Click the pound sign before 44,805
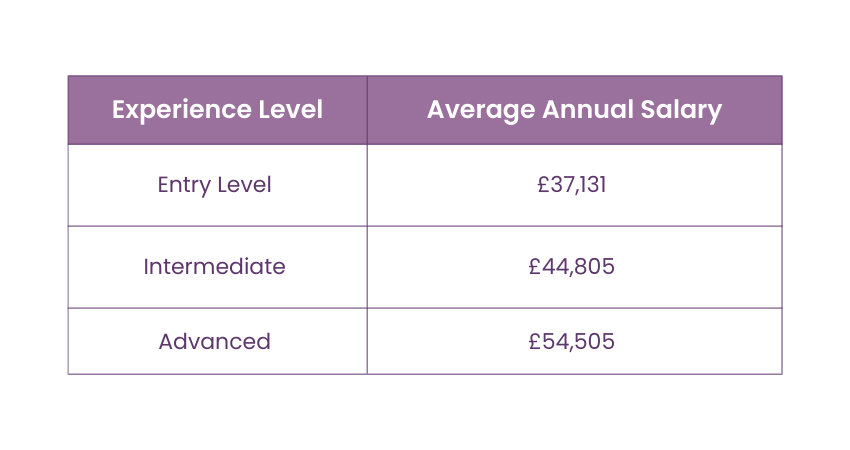850x450 pixels. pyautogui.click(x=536, y=267)
